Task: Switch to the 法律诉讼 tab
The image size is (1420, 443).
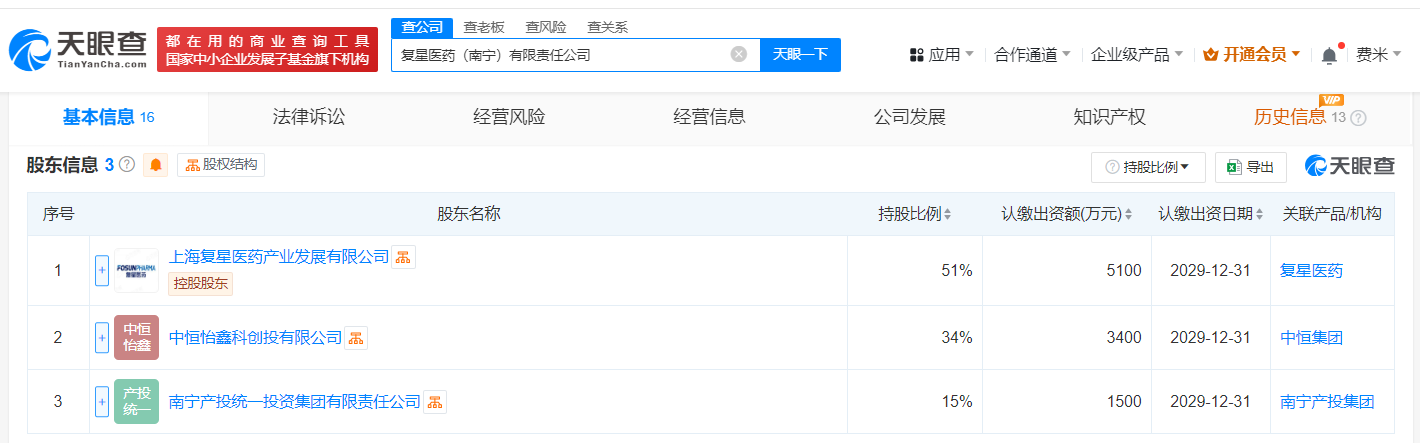Action: click(309, 117)
